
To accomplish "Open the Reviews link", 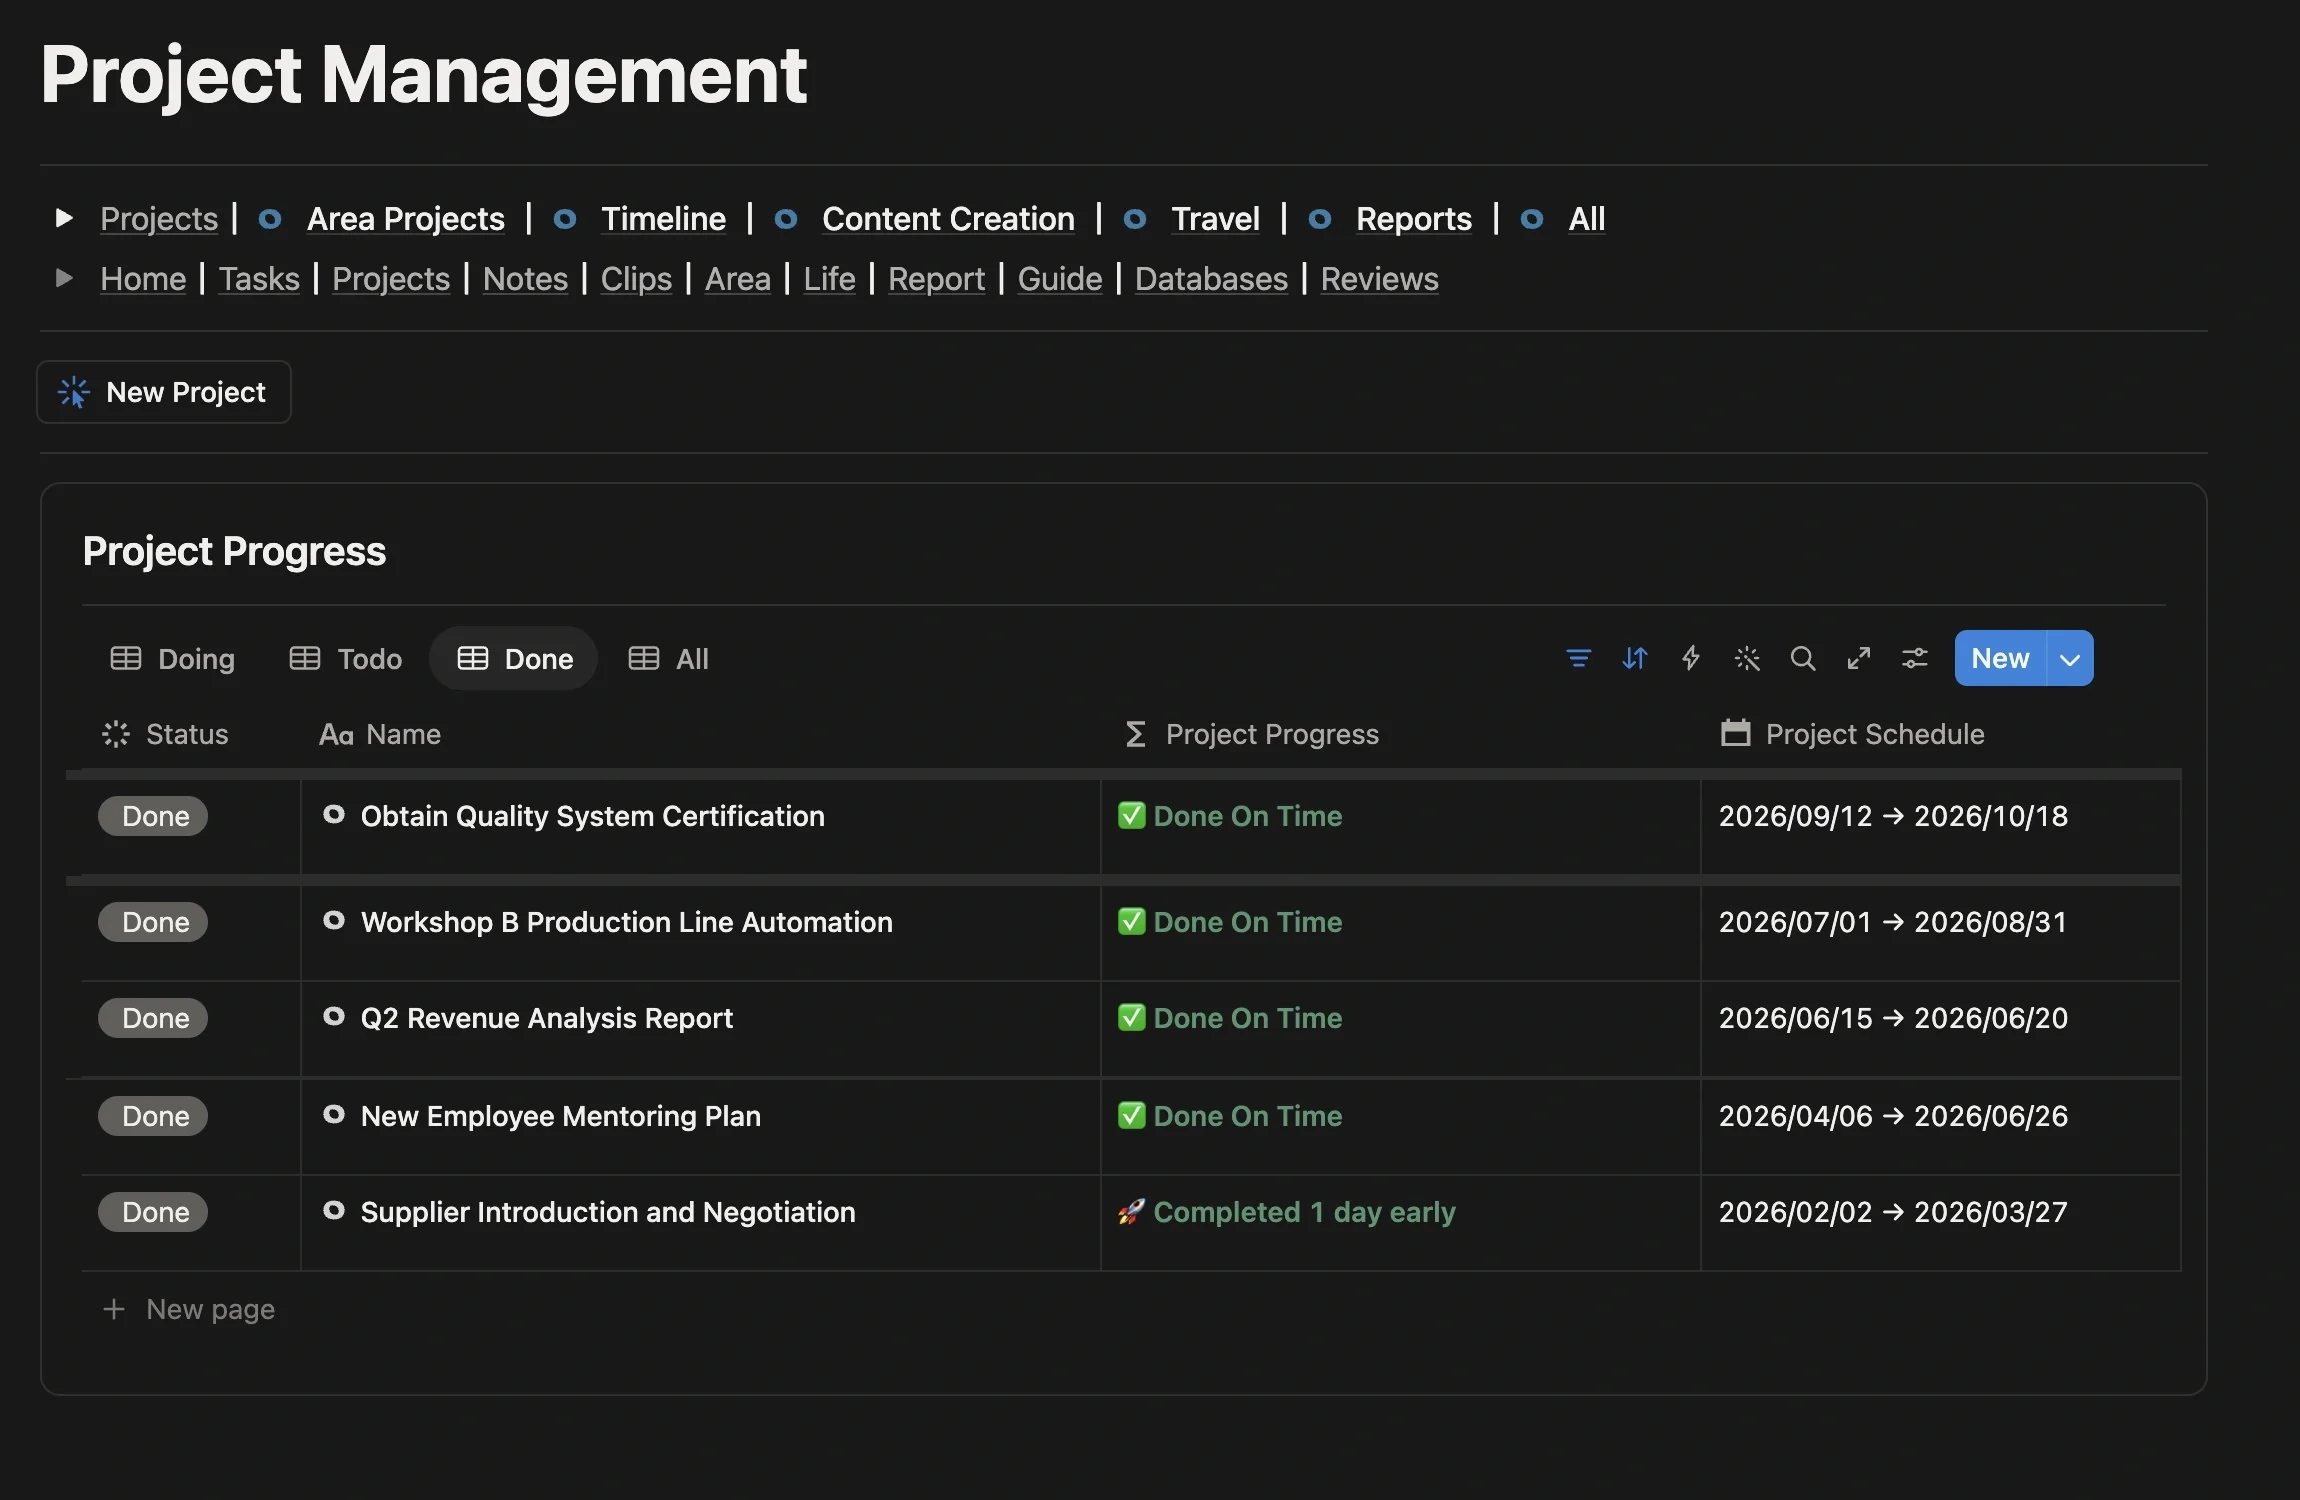I will (x=1379, y=278).
